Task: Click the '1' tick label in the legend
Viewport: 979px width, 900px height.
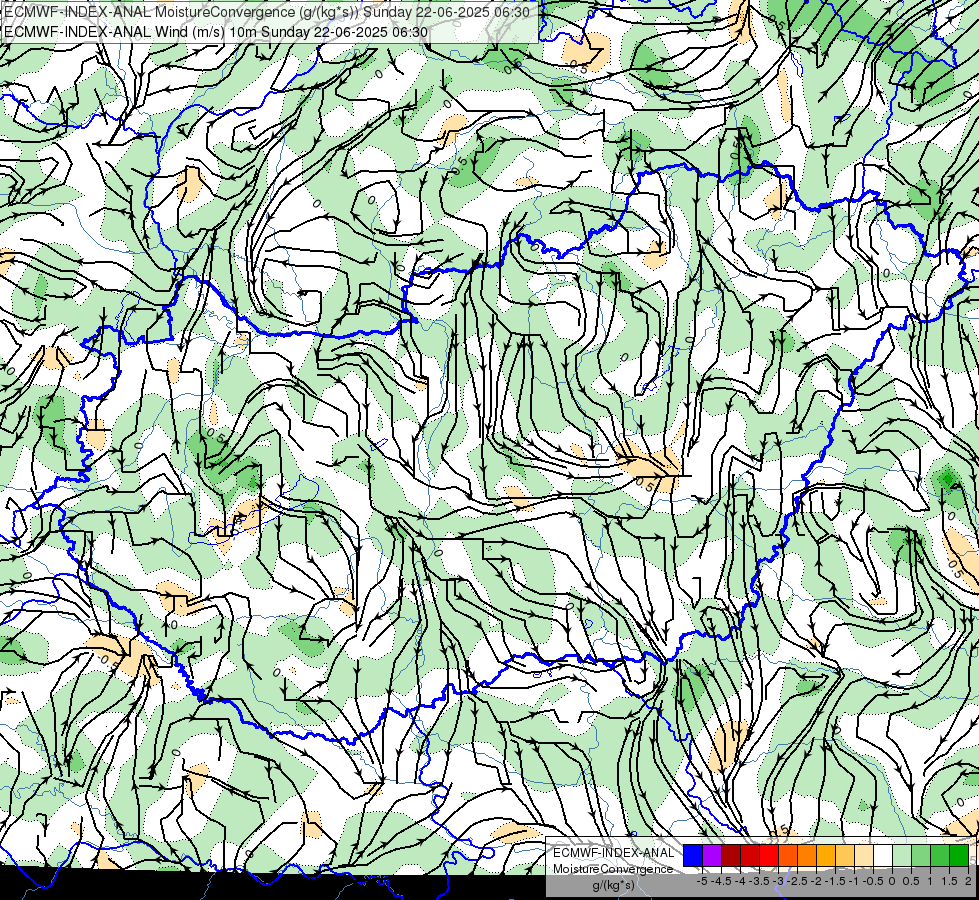Action: coord(930,881)
